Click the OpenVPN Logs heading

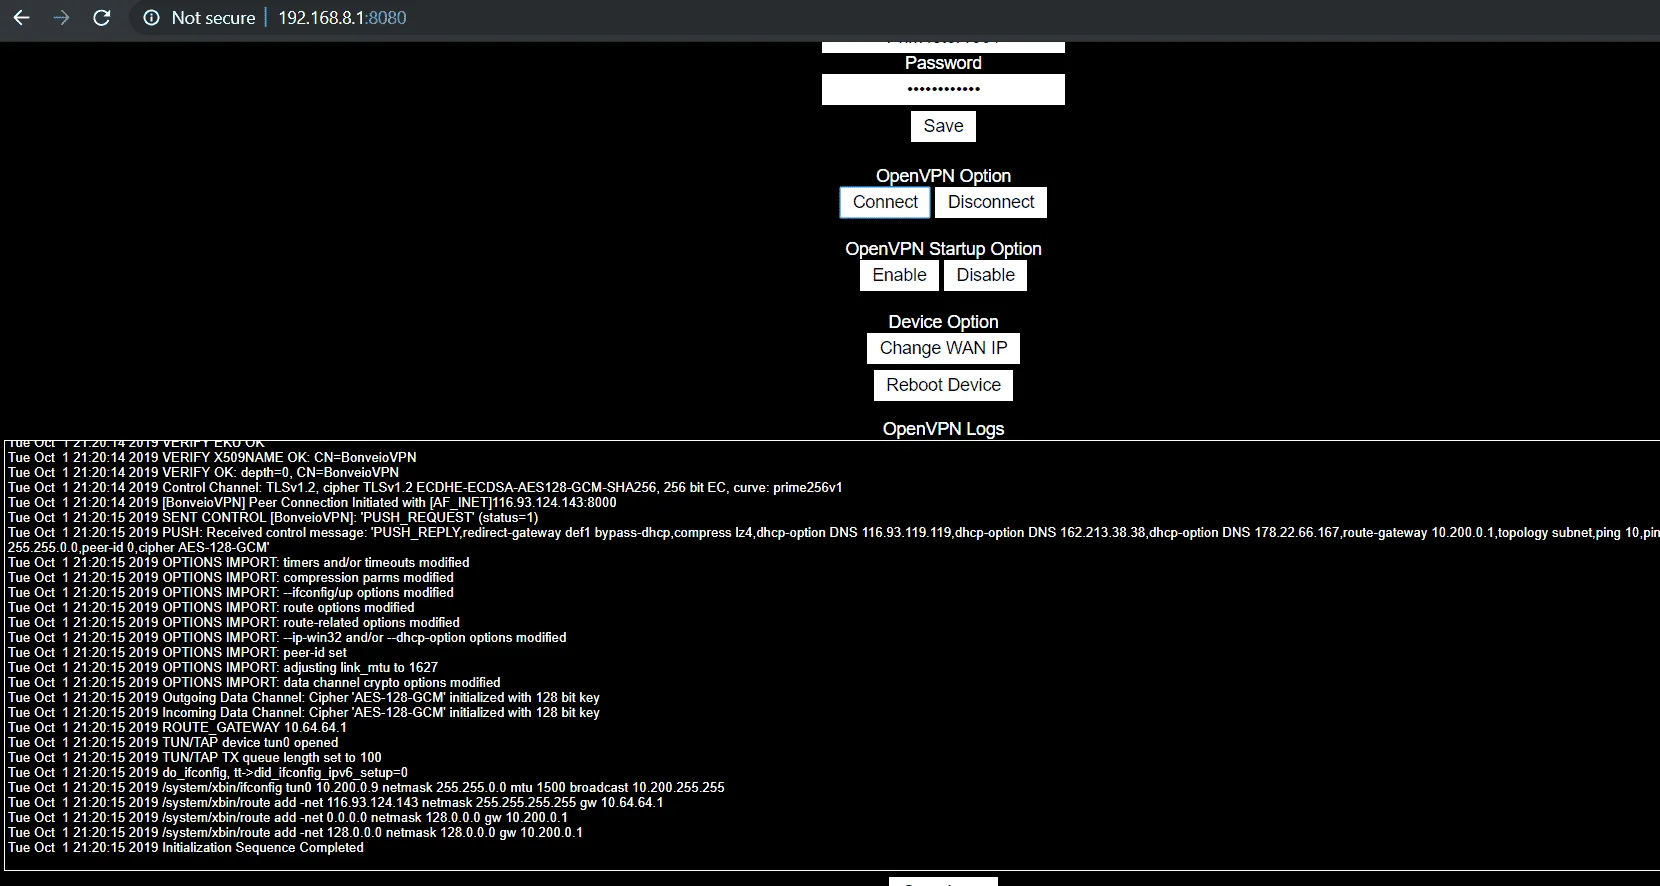click(943, 429)
